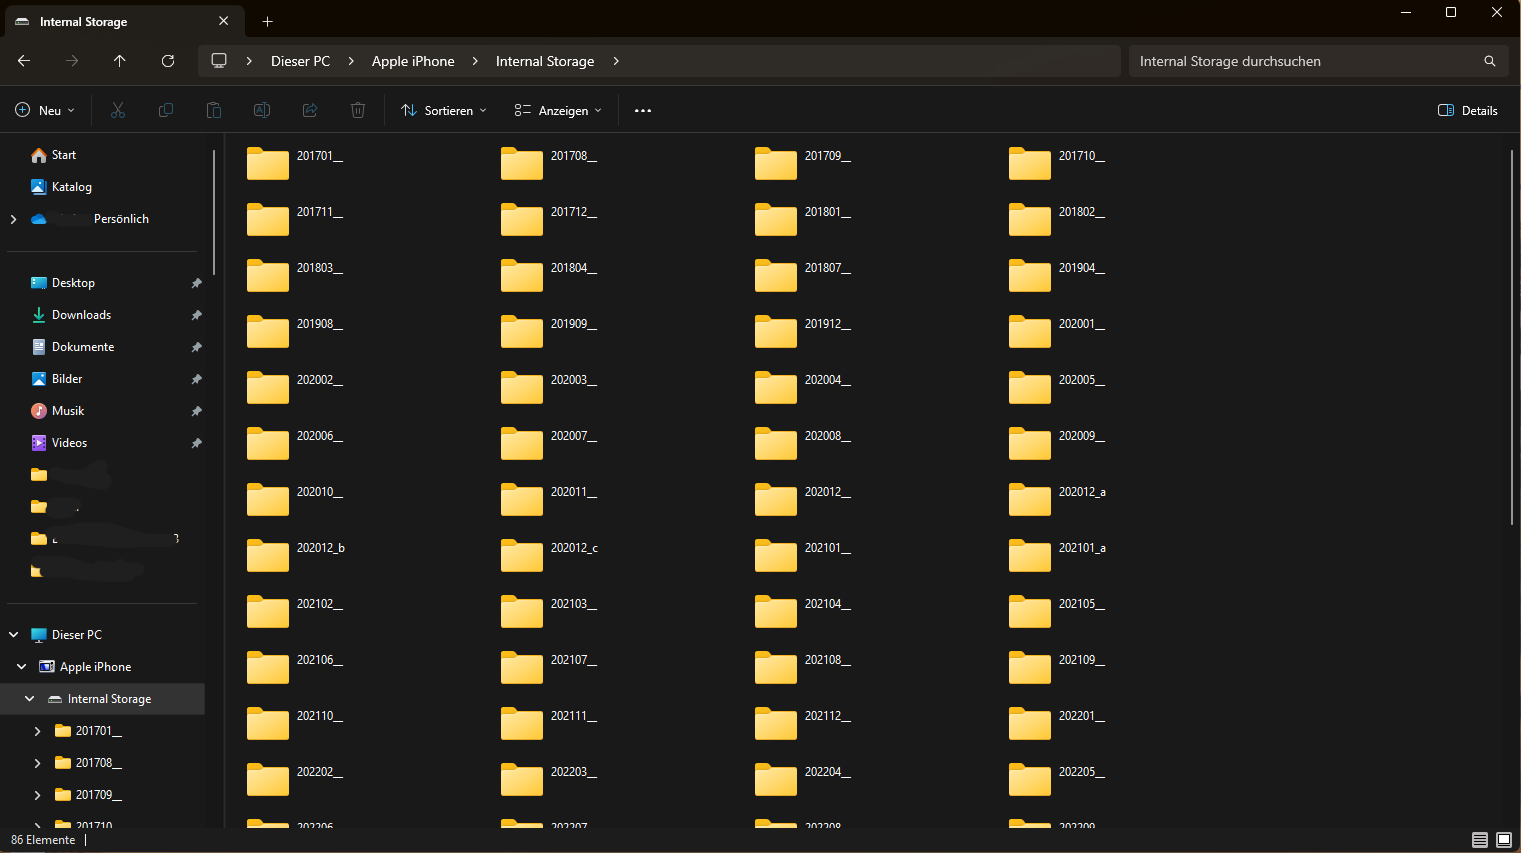Go up one folder level arrow
1521x853 pixels.
pyautogui.click(x=120, y=61)
